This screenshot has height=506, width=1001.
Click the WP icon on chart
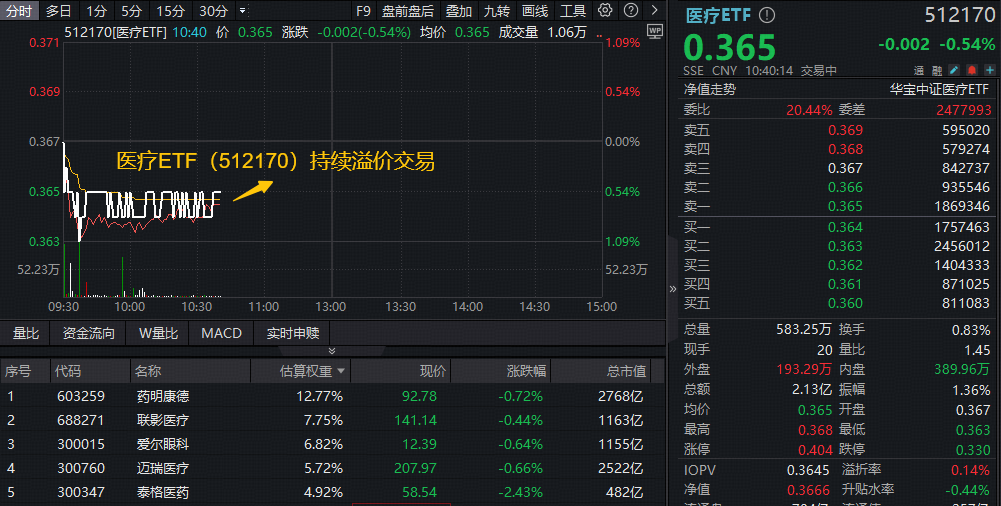654,31
